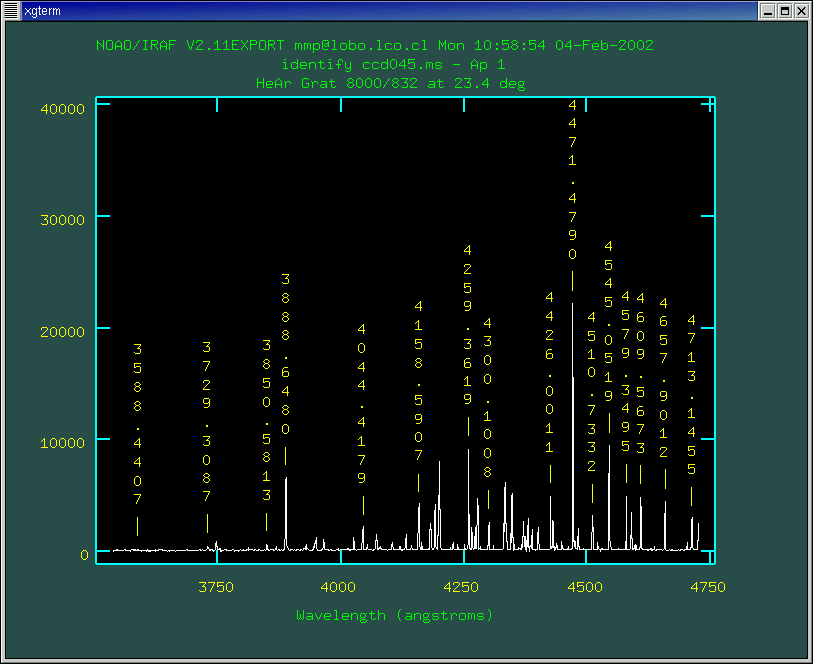The height and width of the screenshot is (664, 813).
Task: Click the xgterm title bar text
Action: coord(43,11)
